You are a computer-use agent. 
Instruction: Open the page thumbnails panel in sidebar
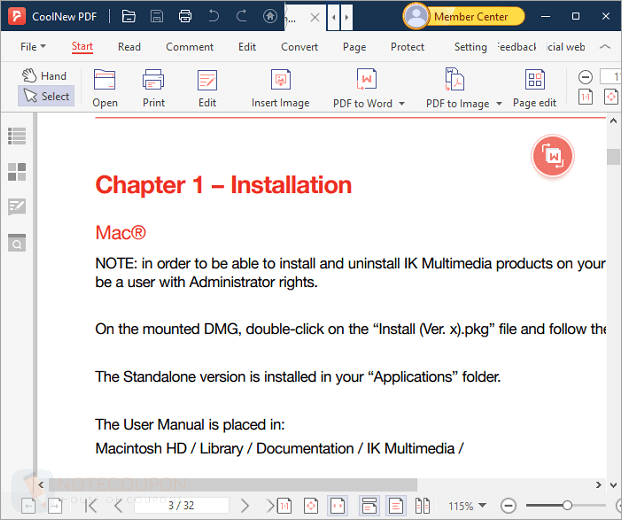[17, 172]
